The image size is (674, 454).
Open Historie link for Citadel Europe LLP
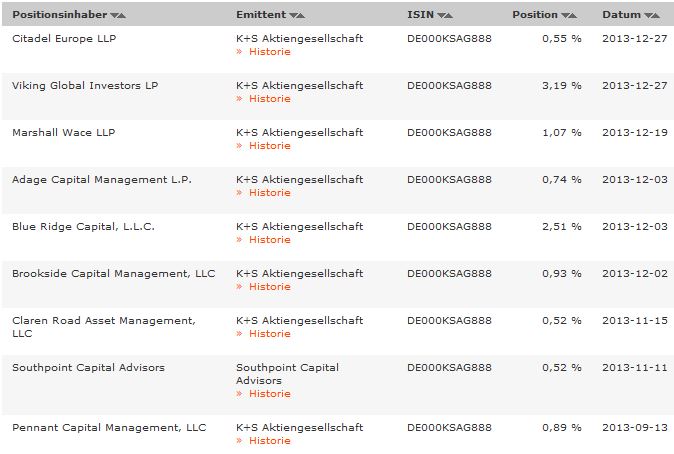tap(269, 52)
